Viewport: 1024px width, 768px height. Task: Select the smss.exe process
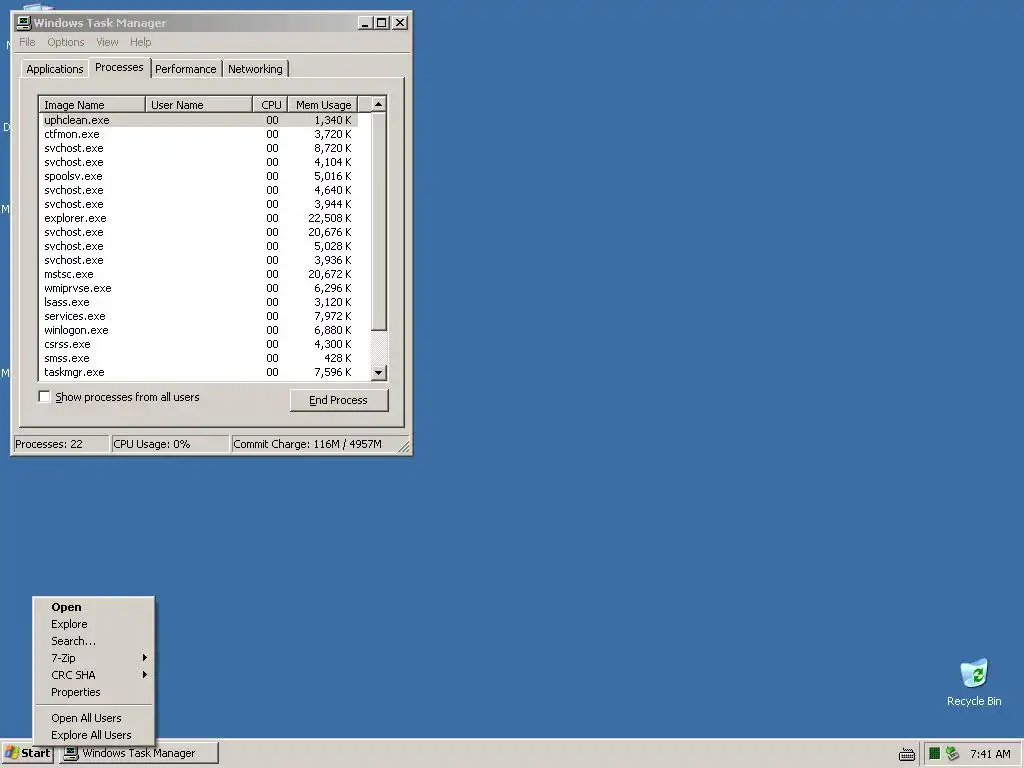(199, 359)
